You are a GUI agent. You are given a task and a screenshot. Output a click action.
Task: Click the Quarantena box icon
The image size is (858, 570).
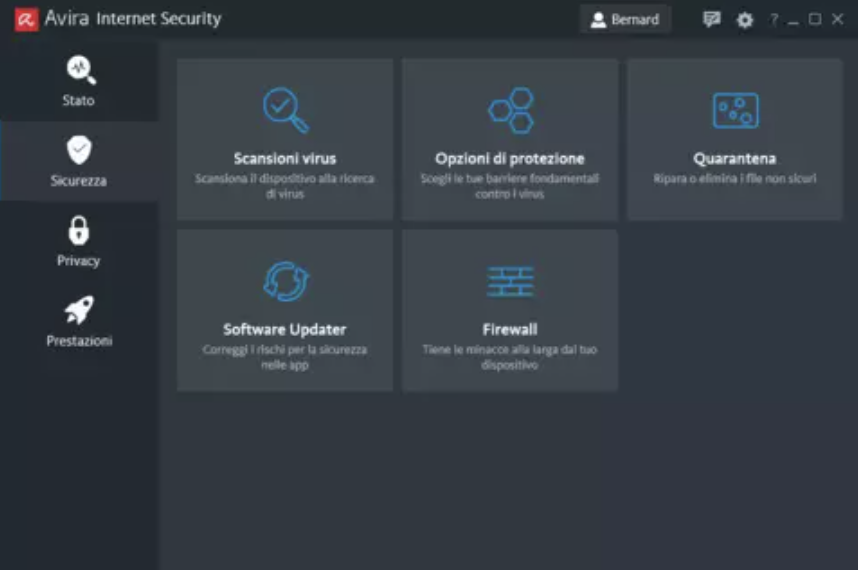pyautogui.click(x=735, y=110)
